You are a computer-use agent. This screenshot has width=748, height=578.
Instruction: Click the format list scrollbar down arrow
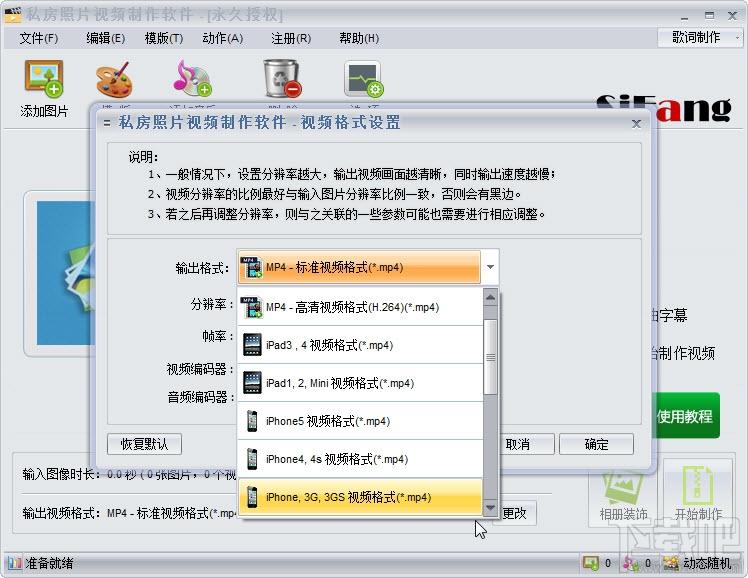tap(490, 508)
